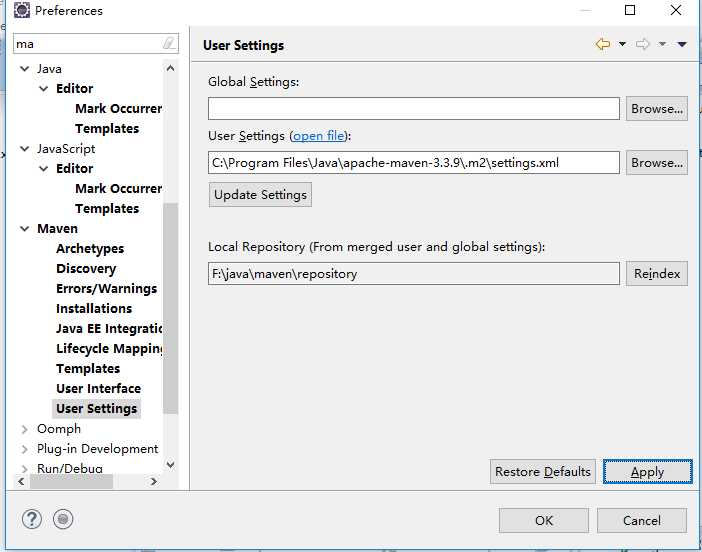The width and height of the screenshot is (702, 552).
Task: Collapse the JavaScript tree node
Action: 25,149
